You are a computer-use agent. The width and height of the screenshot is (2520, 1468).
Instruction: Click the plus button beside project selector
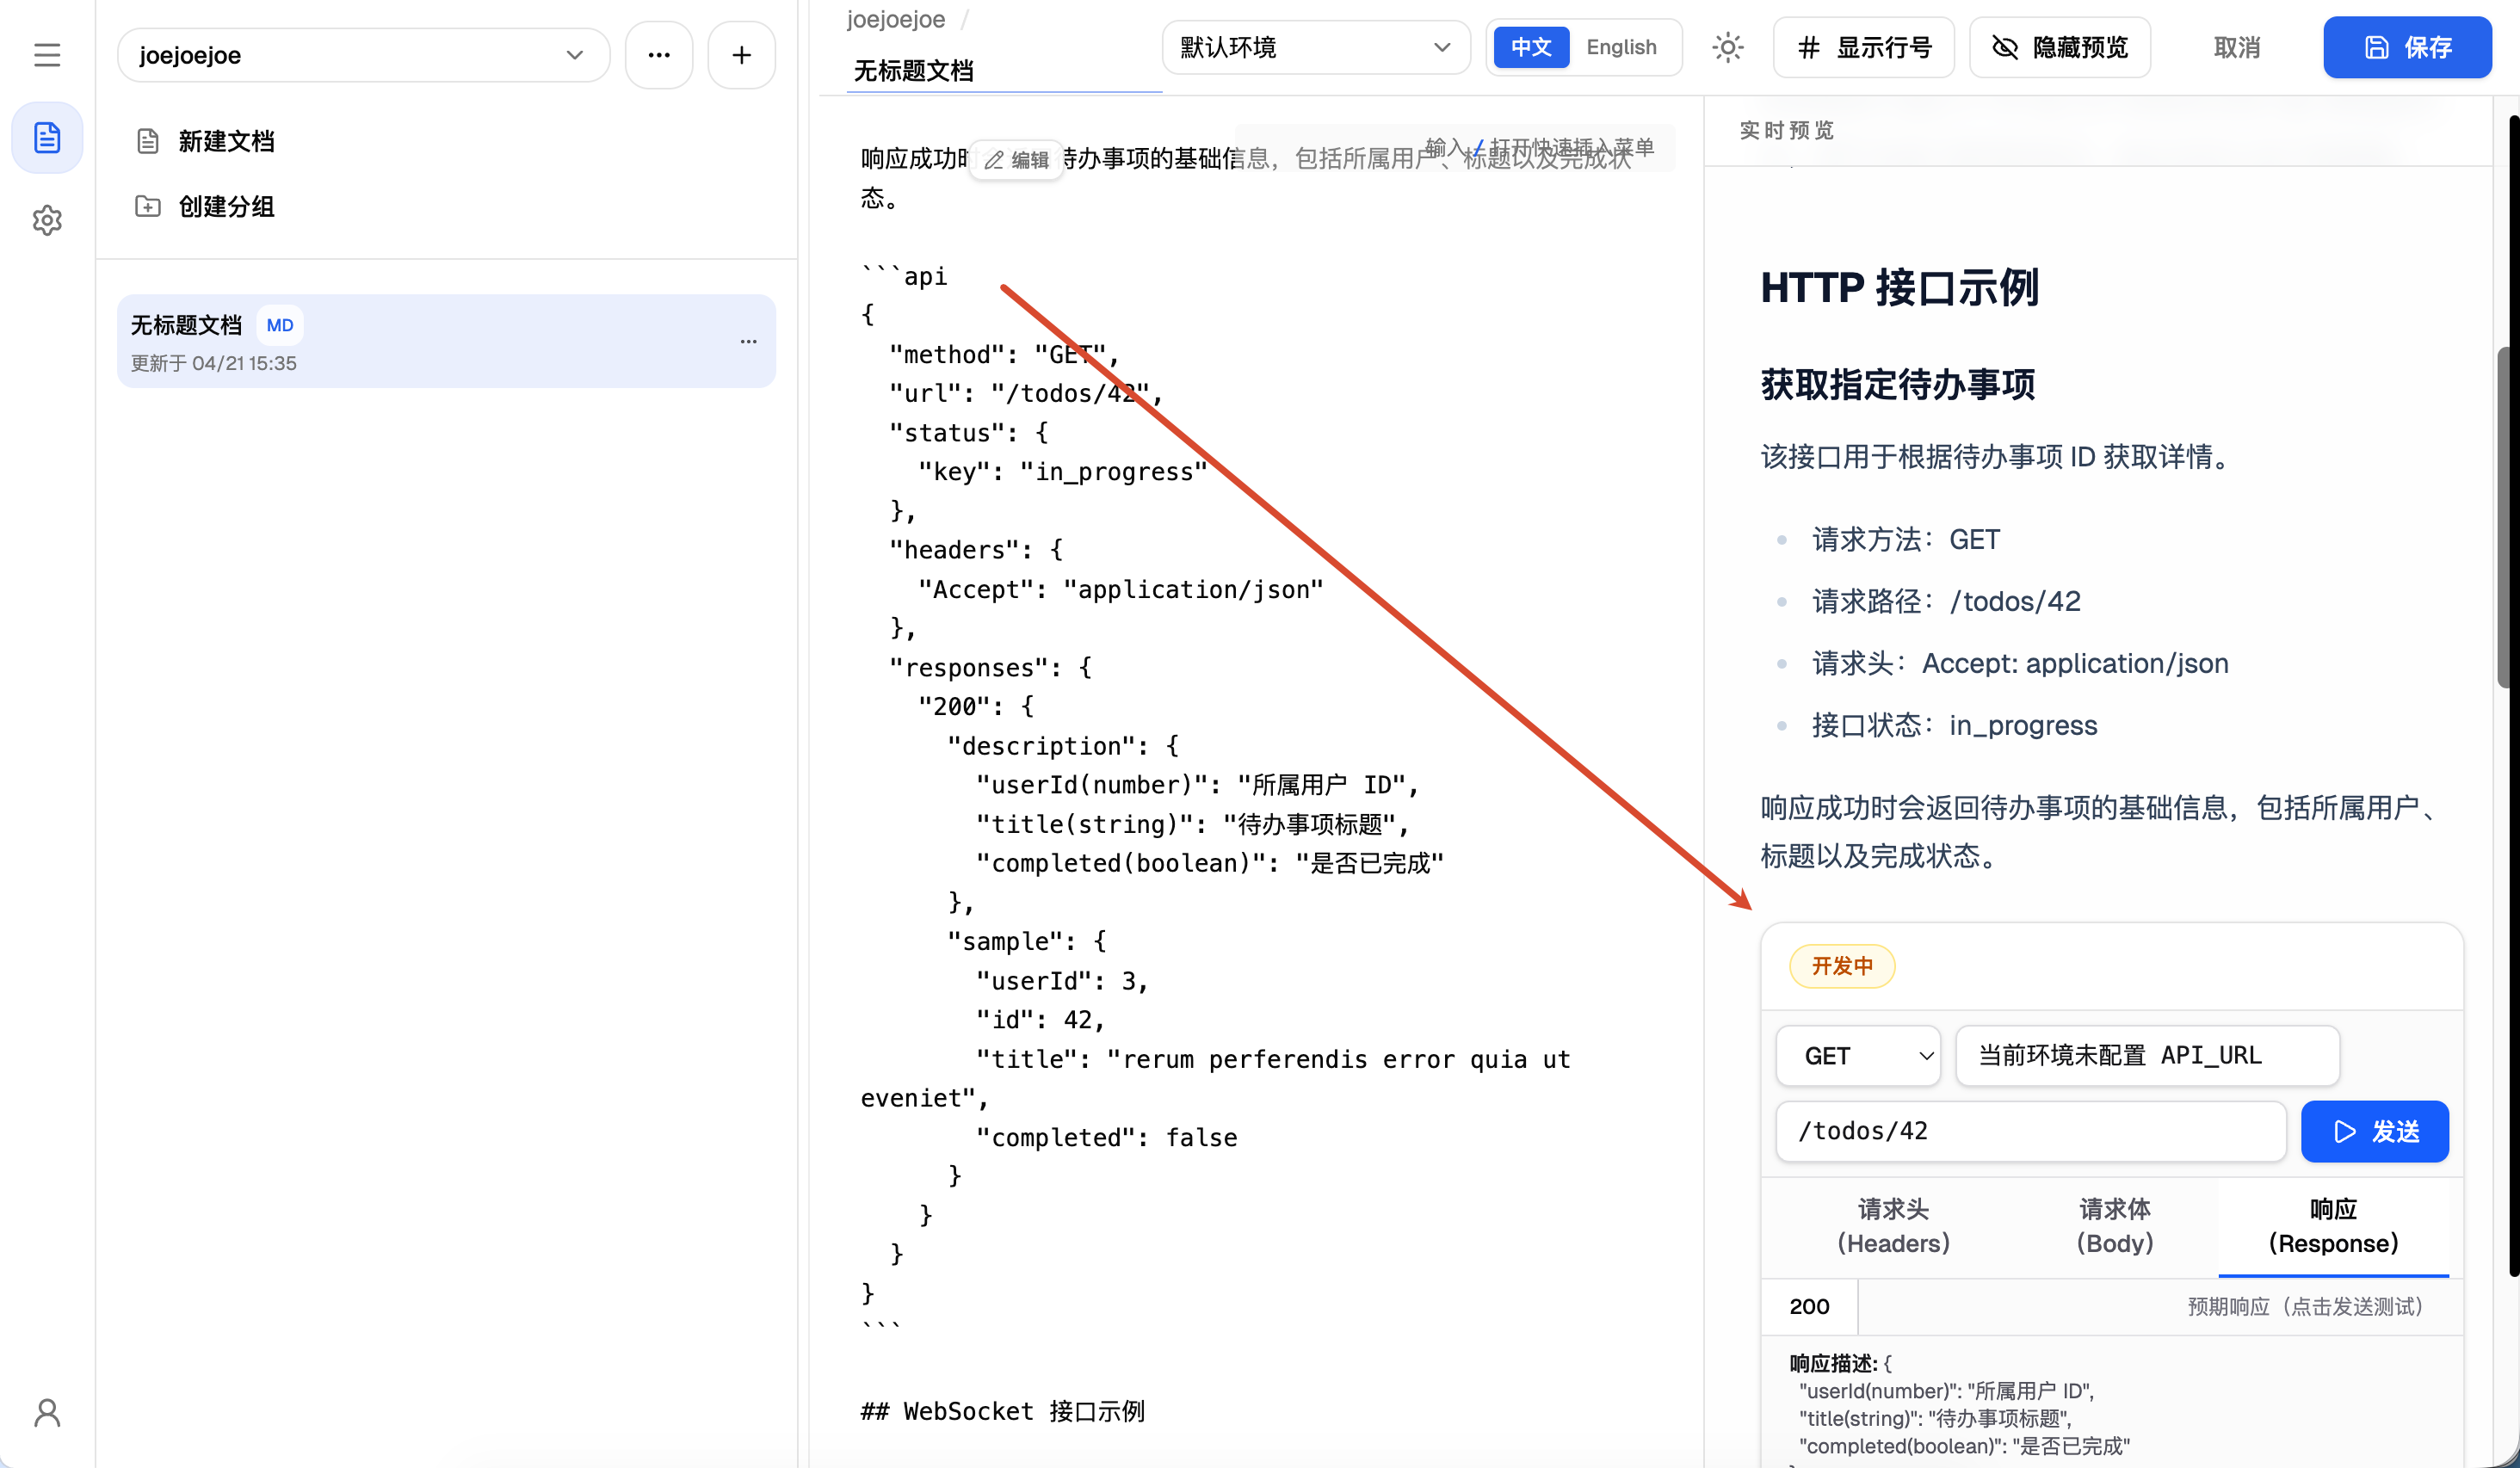pos(741,55)
